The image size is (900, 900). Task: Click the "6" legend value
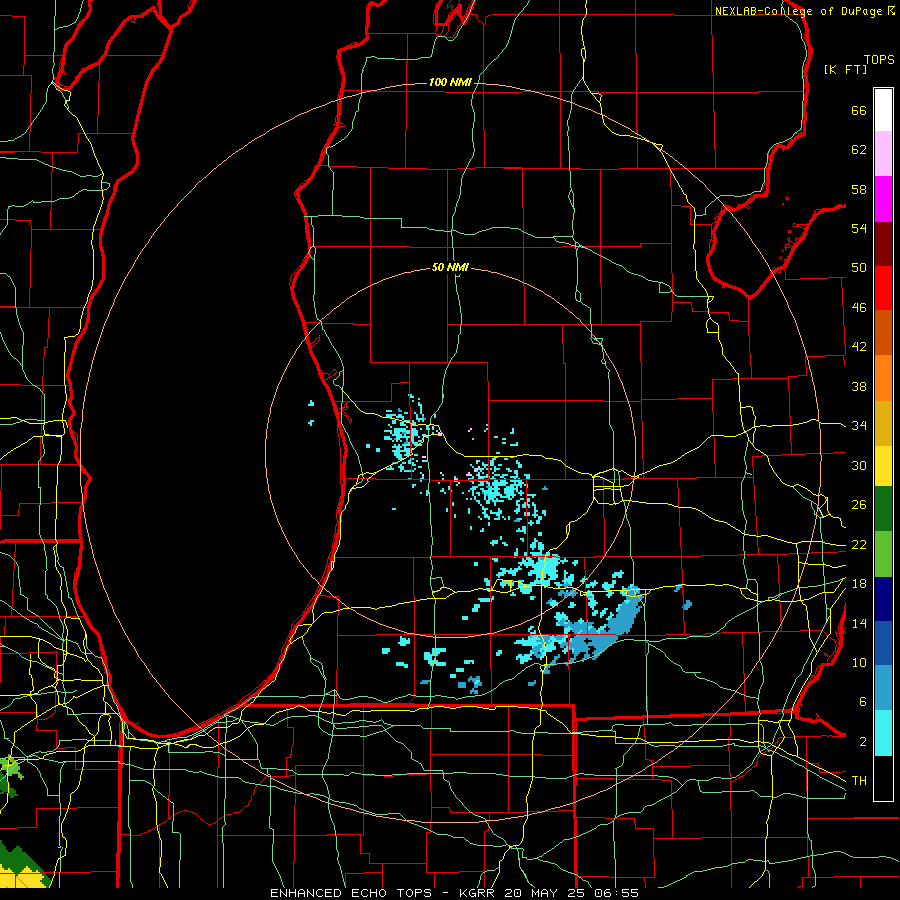pos(863,702)
